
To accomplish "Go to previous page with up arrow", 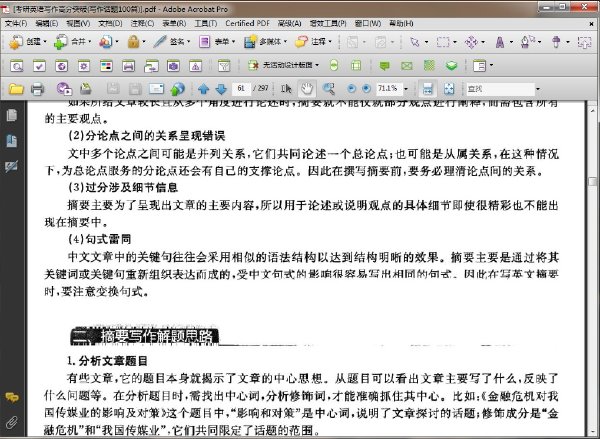I will 204,89.
